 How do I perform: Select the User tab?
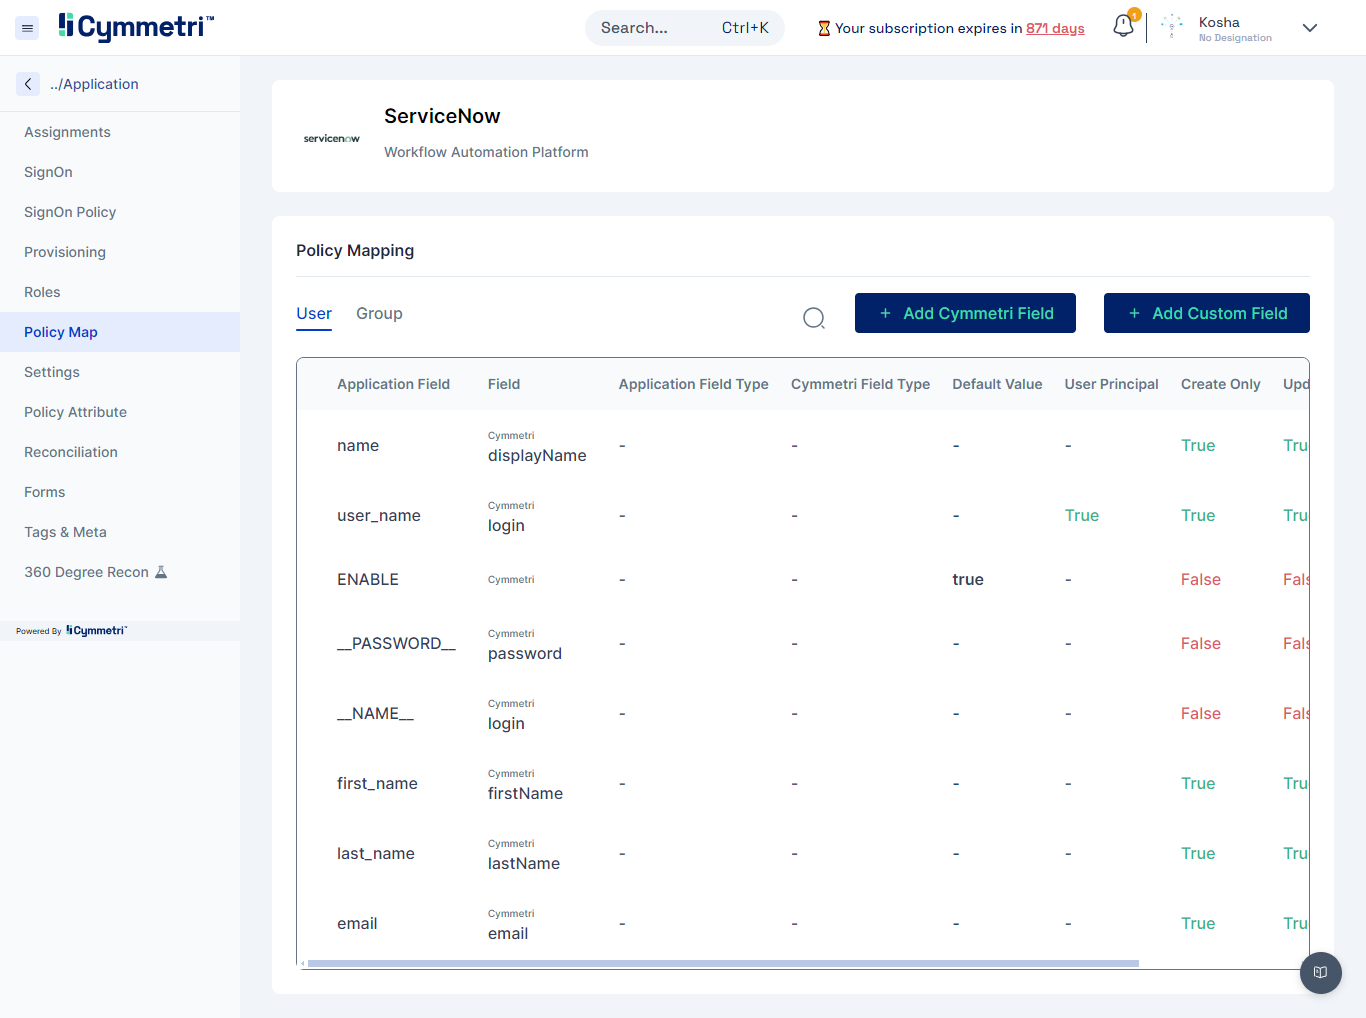[313, 313]
